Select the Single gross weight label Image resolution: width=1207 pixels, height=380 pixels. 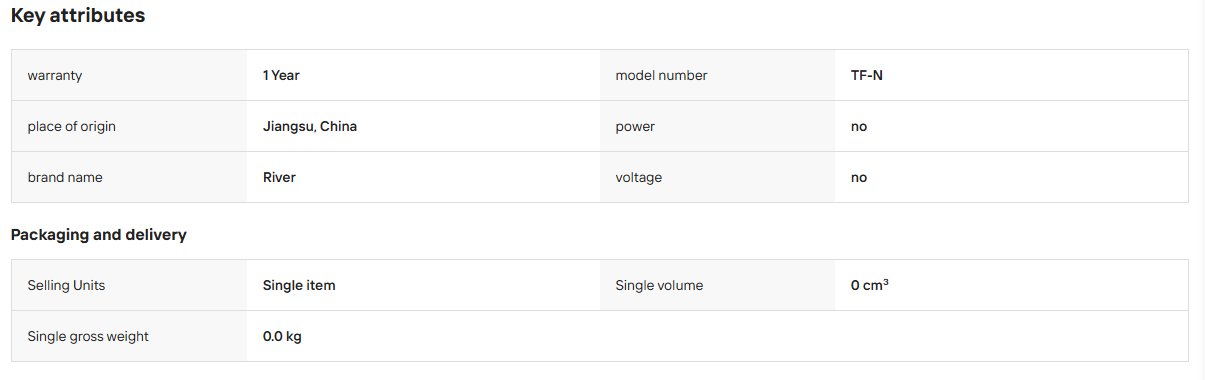88,337
